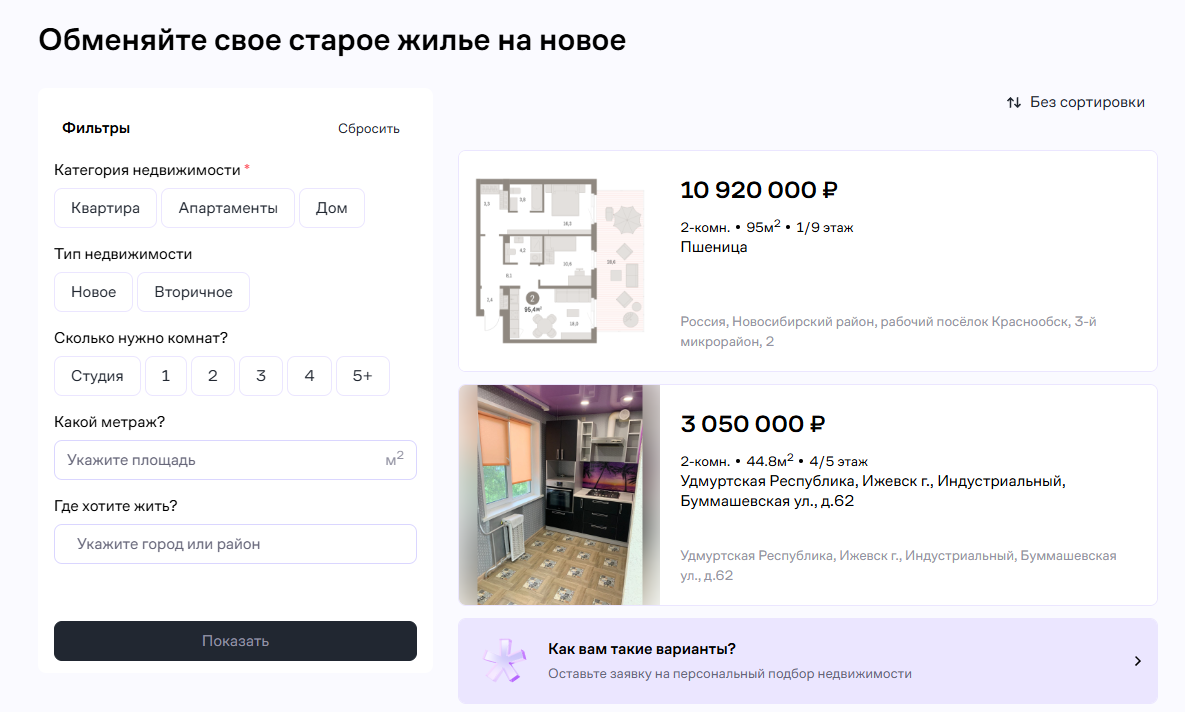1185x712 pixels.
Task: Open the Izhevsk kitchen photo thumbnail
Action: click(x=559, y=495)
